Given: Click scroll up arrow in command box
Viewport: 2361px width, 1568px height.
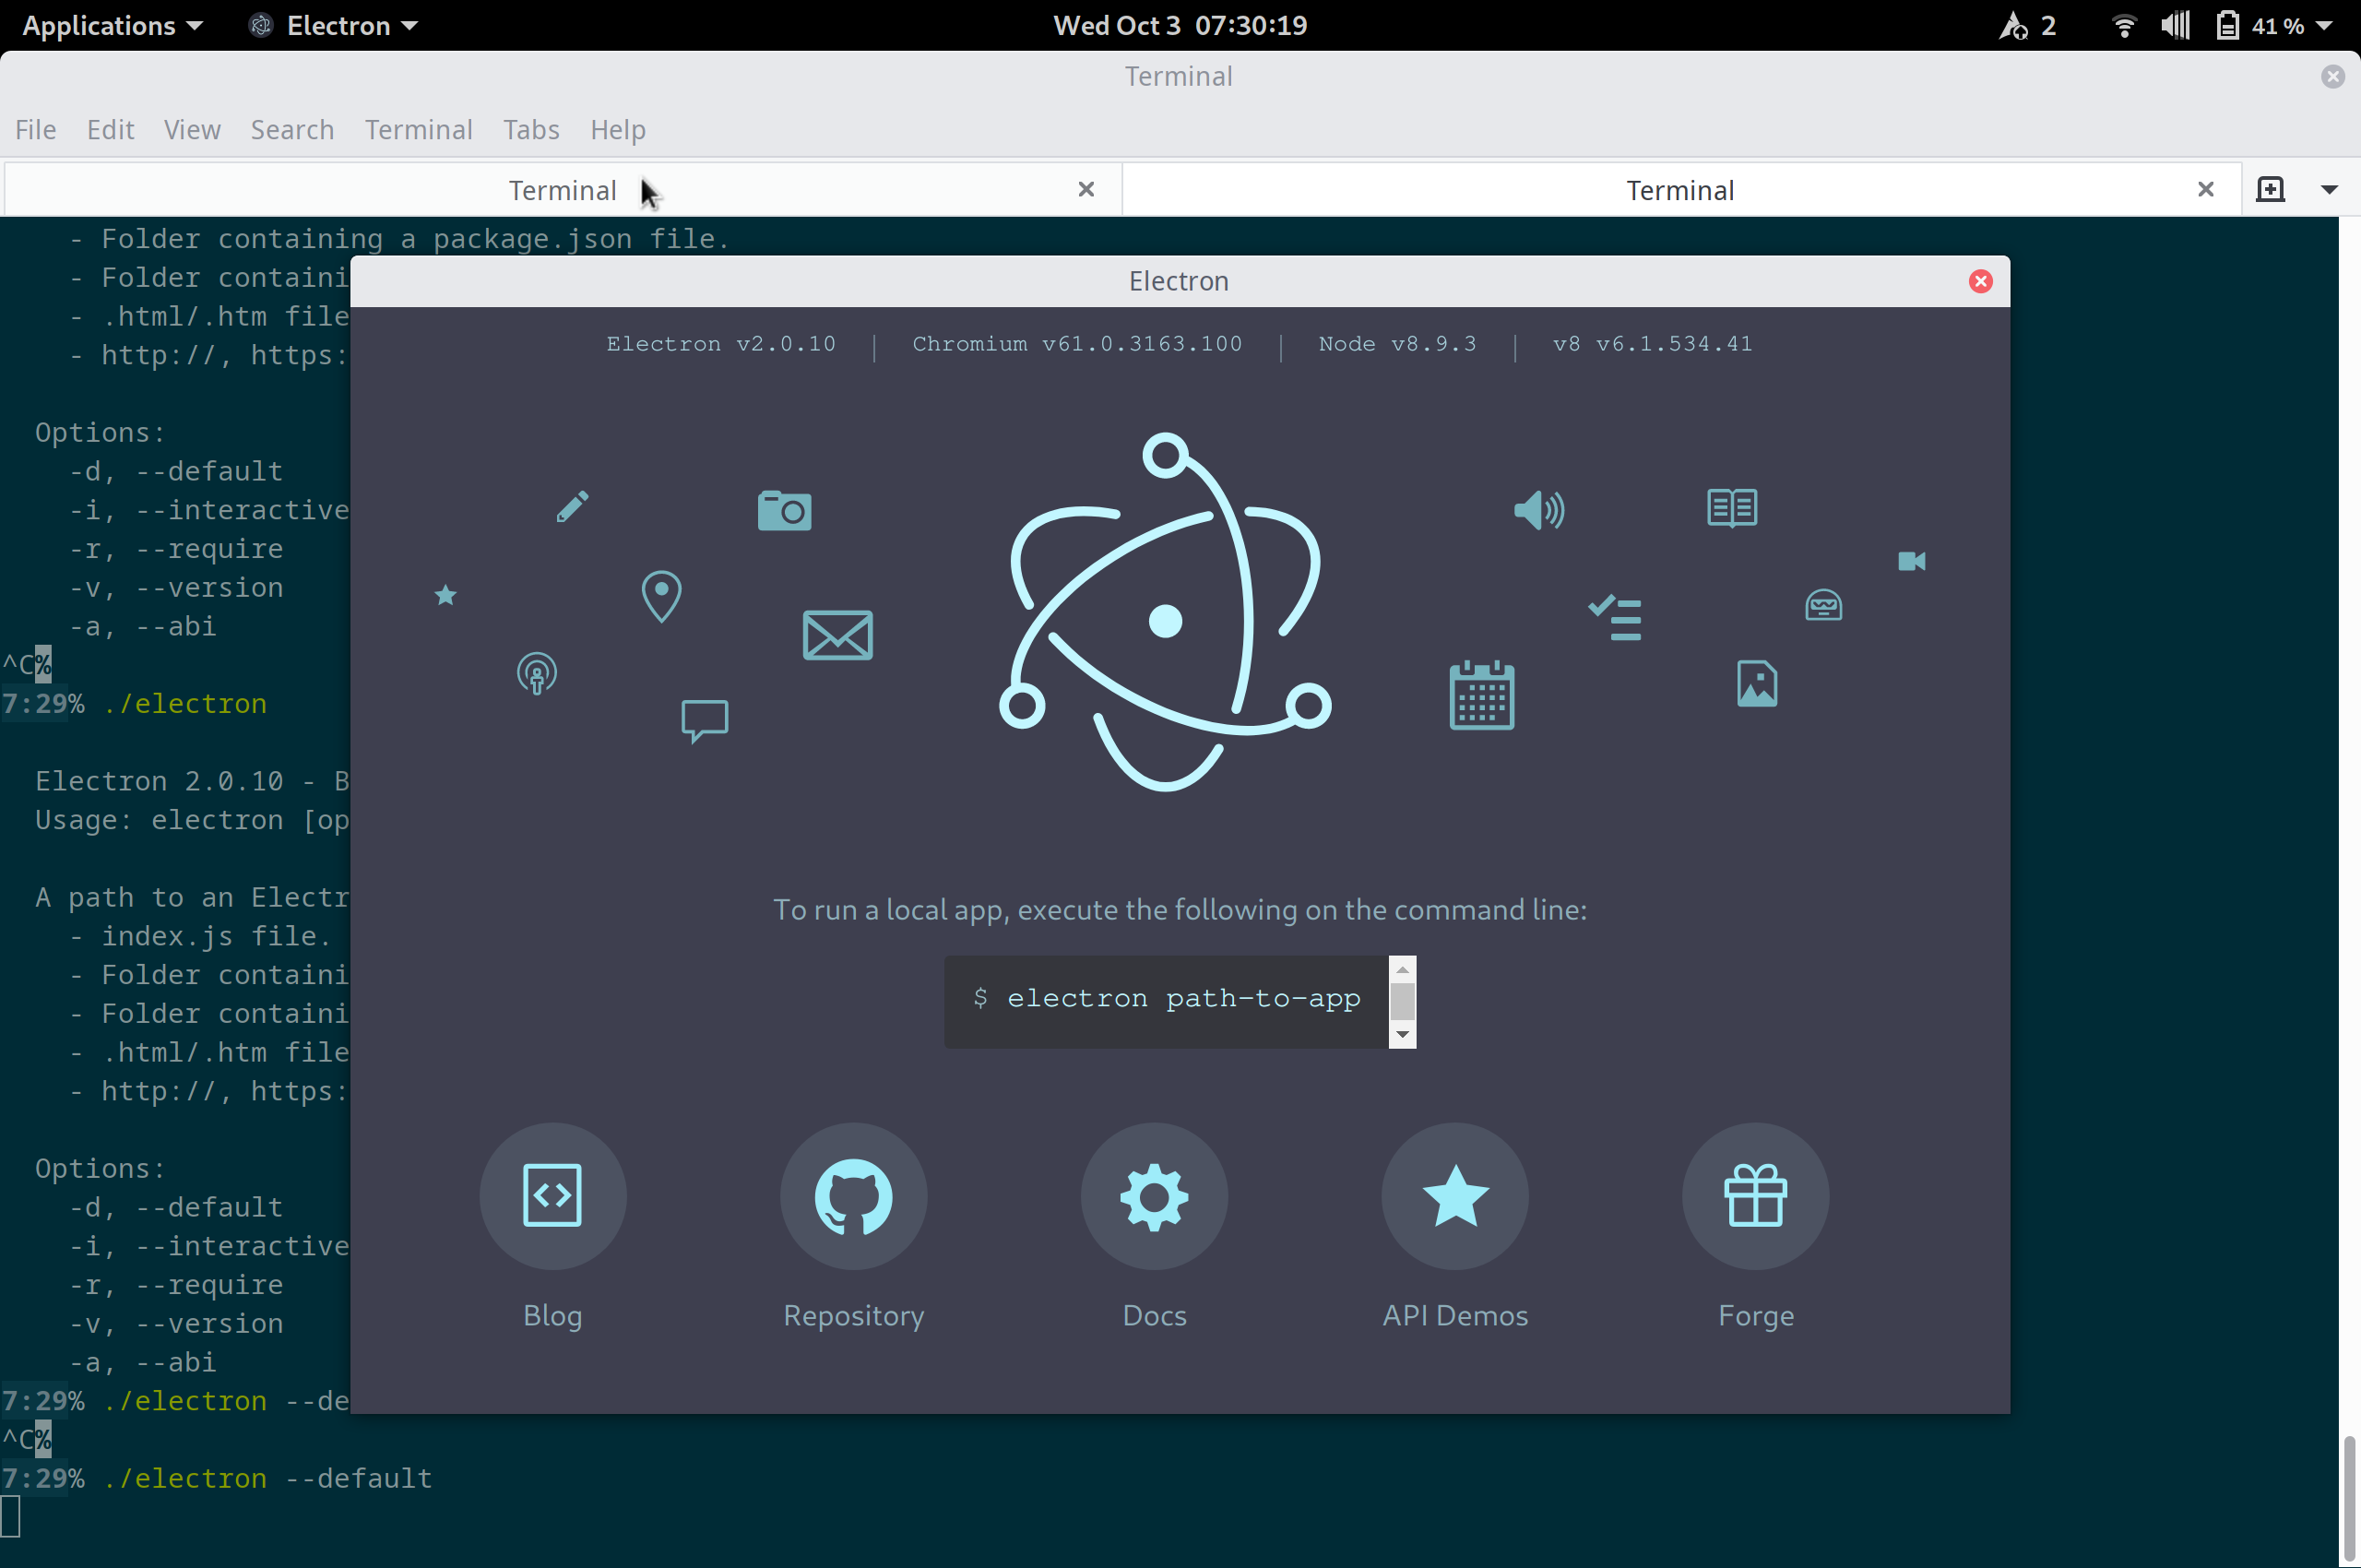Looking at the screenshot, I should (x=1402, y=969).
